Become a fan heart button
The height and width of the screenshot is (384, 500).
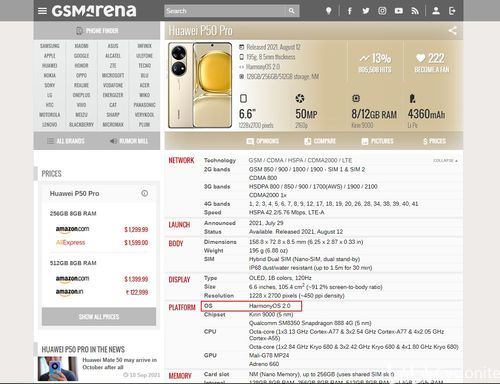pyautogui.click(x=432, y=63)
